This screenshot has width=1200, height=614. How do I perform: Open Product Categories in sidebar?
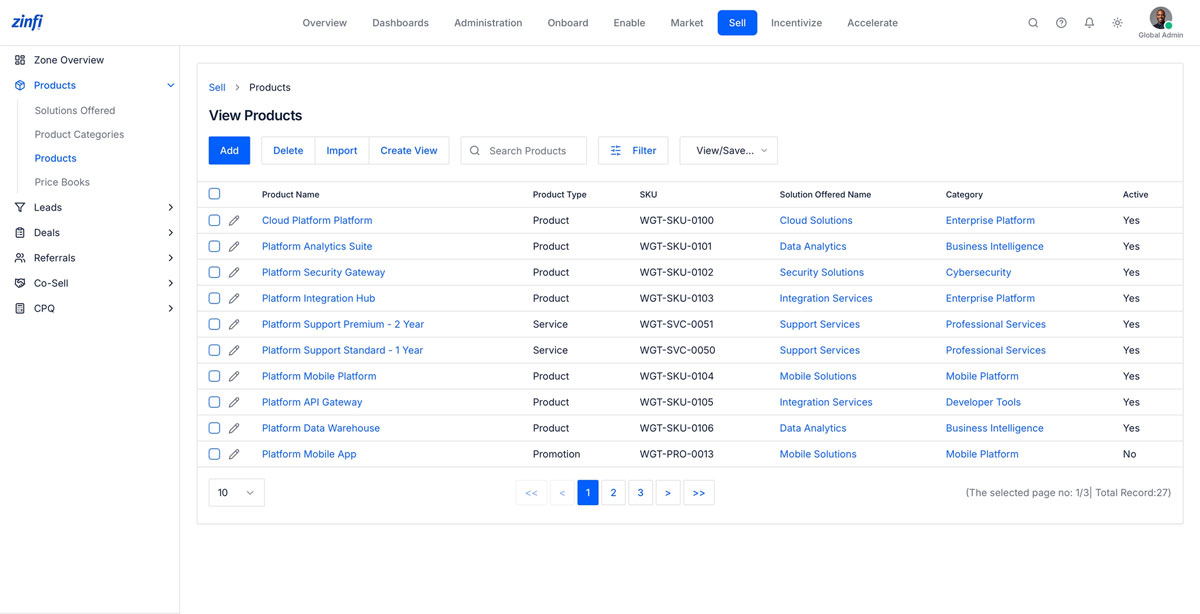coord(79,134)
